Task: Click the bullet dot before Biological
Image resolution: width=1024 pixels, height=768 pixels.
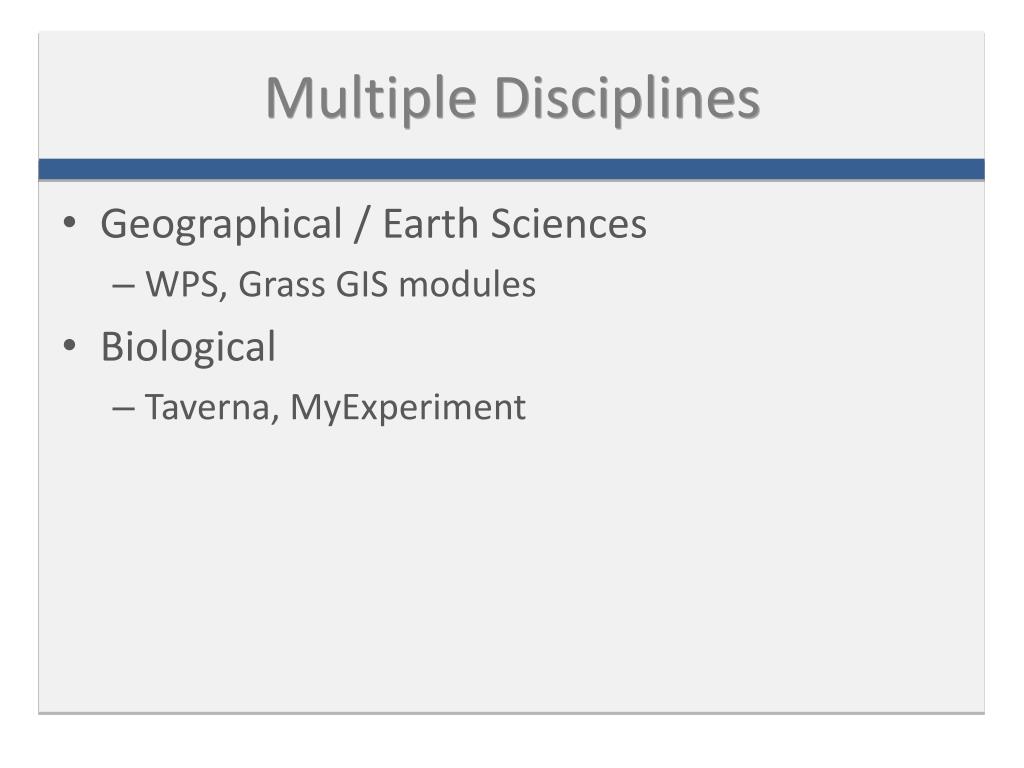Action: tap(70, 345)
